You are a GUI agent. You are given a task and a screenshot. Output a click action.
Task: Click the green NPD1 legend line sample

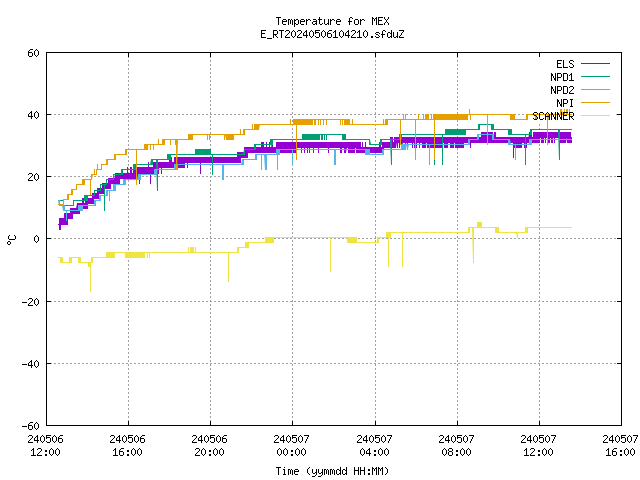click(x=595, y=76)
